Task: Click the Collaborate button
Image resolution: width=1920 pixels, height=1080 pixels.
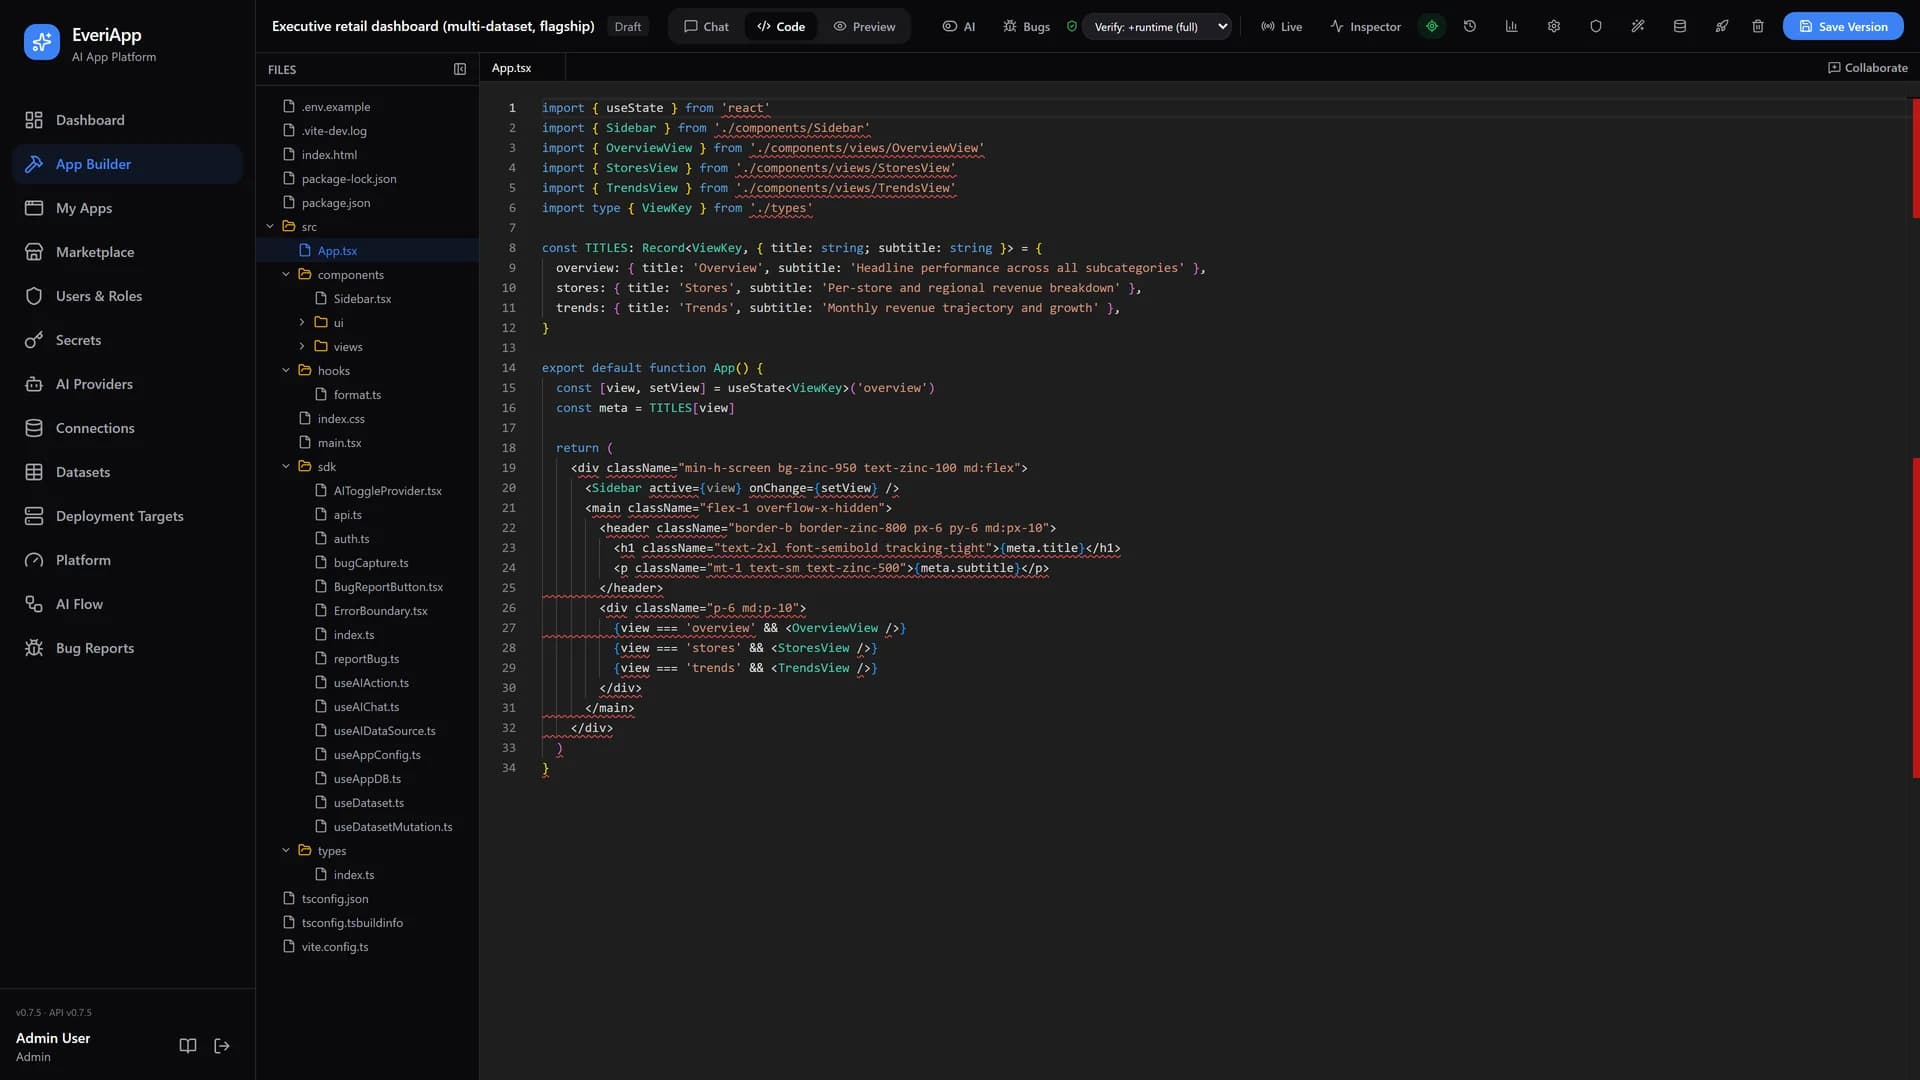Action: (x=1867, y=68)
